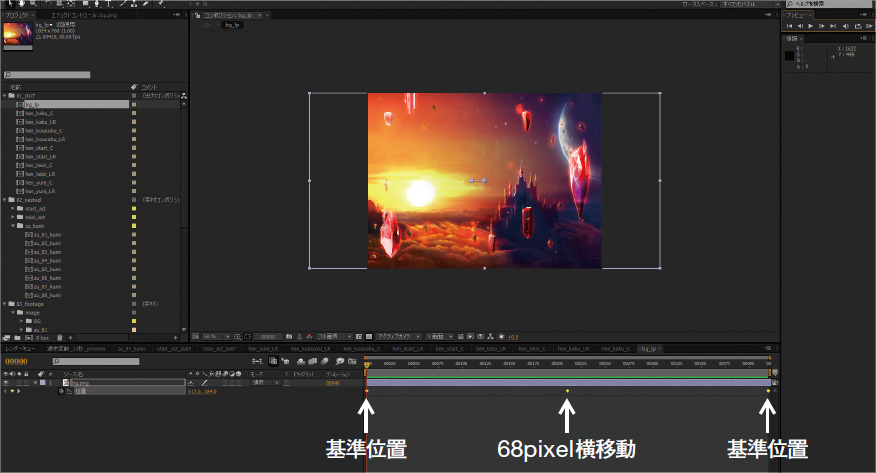Enable motion blur for timeline

coord(324,361)
